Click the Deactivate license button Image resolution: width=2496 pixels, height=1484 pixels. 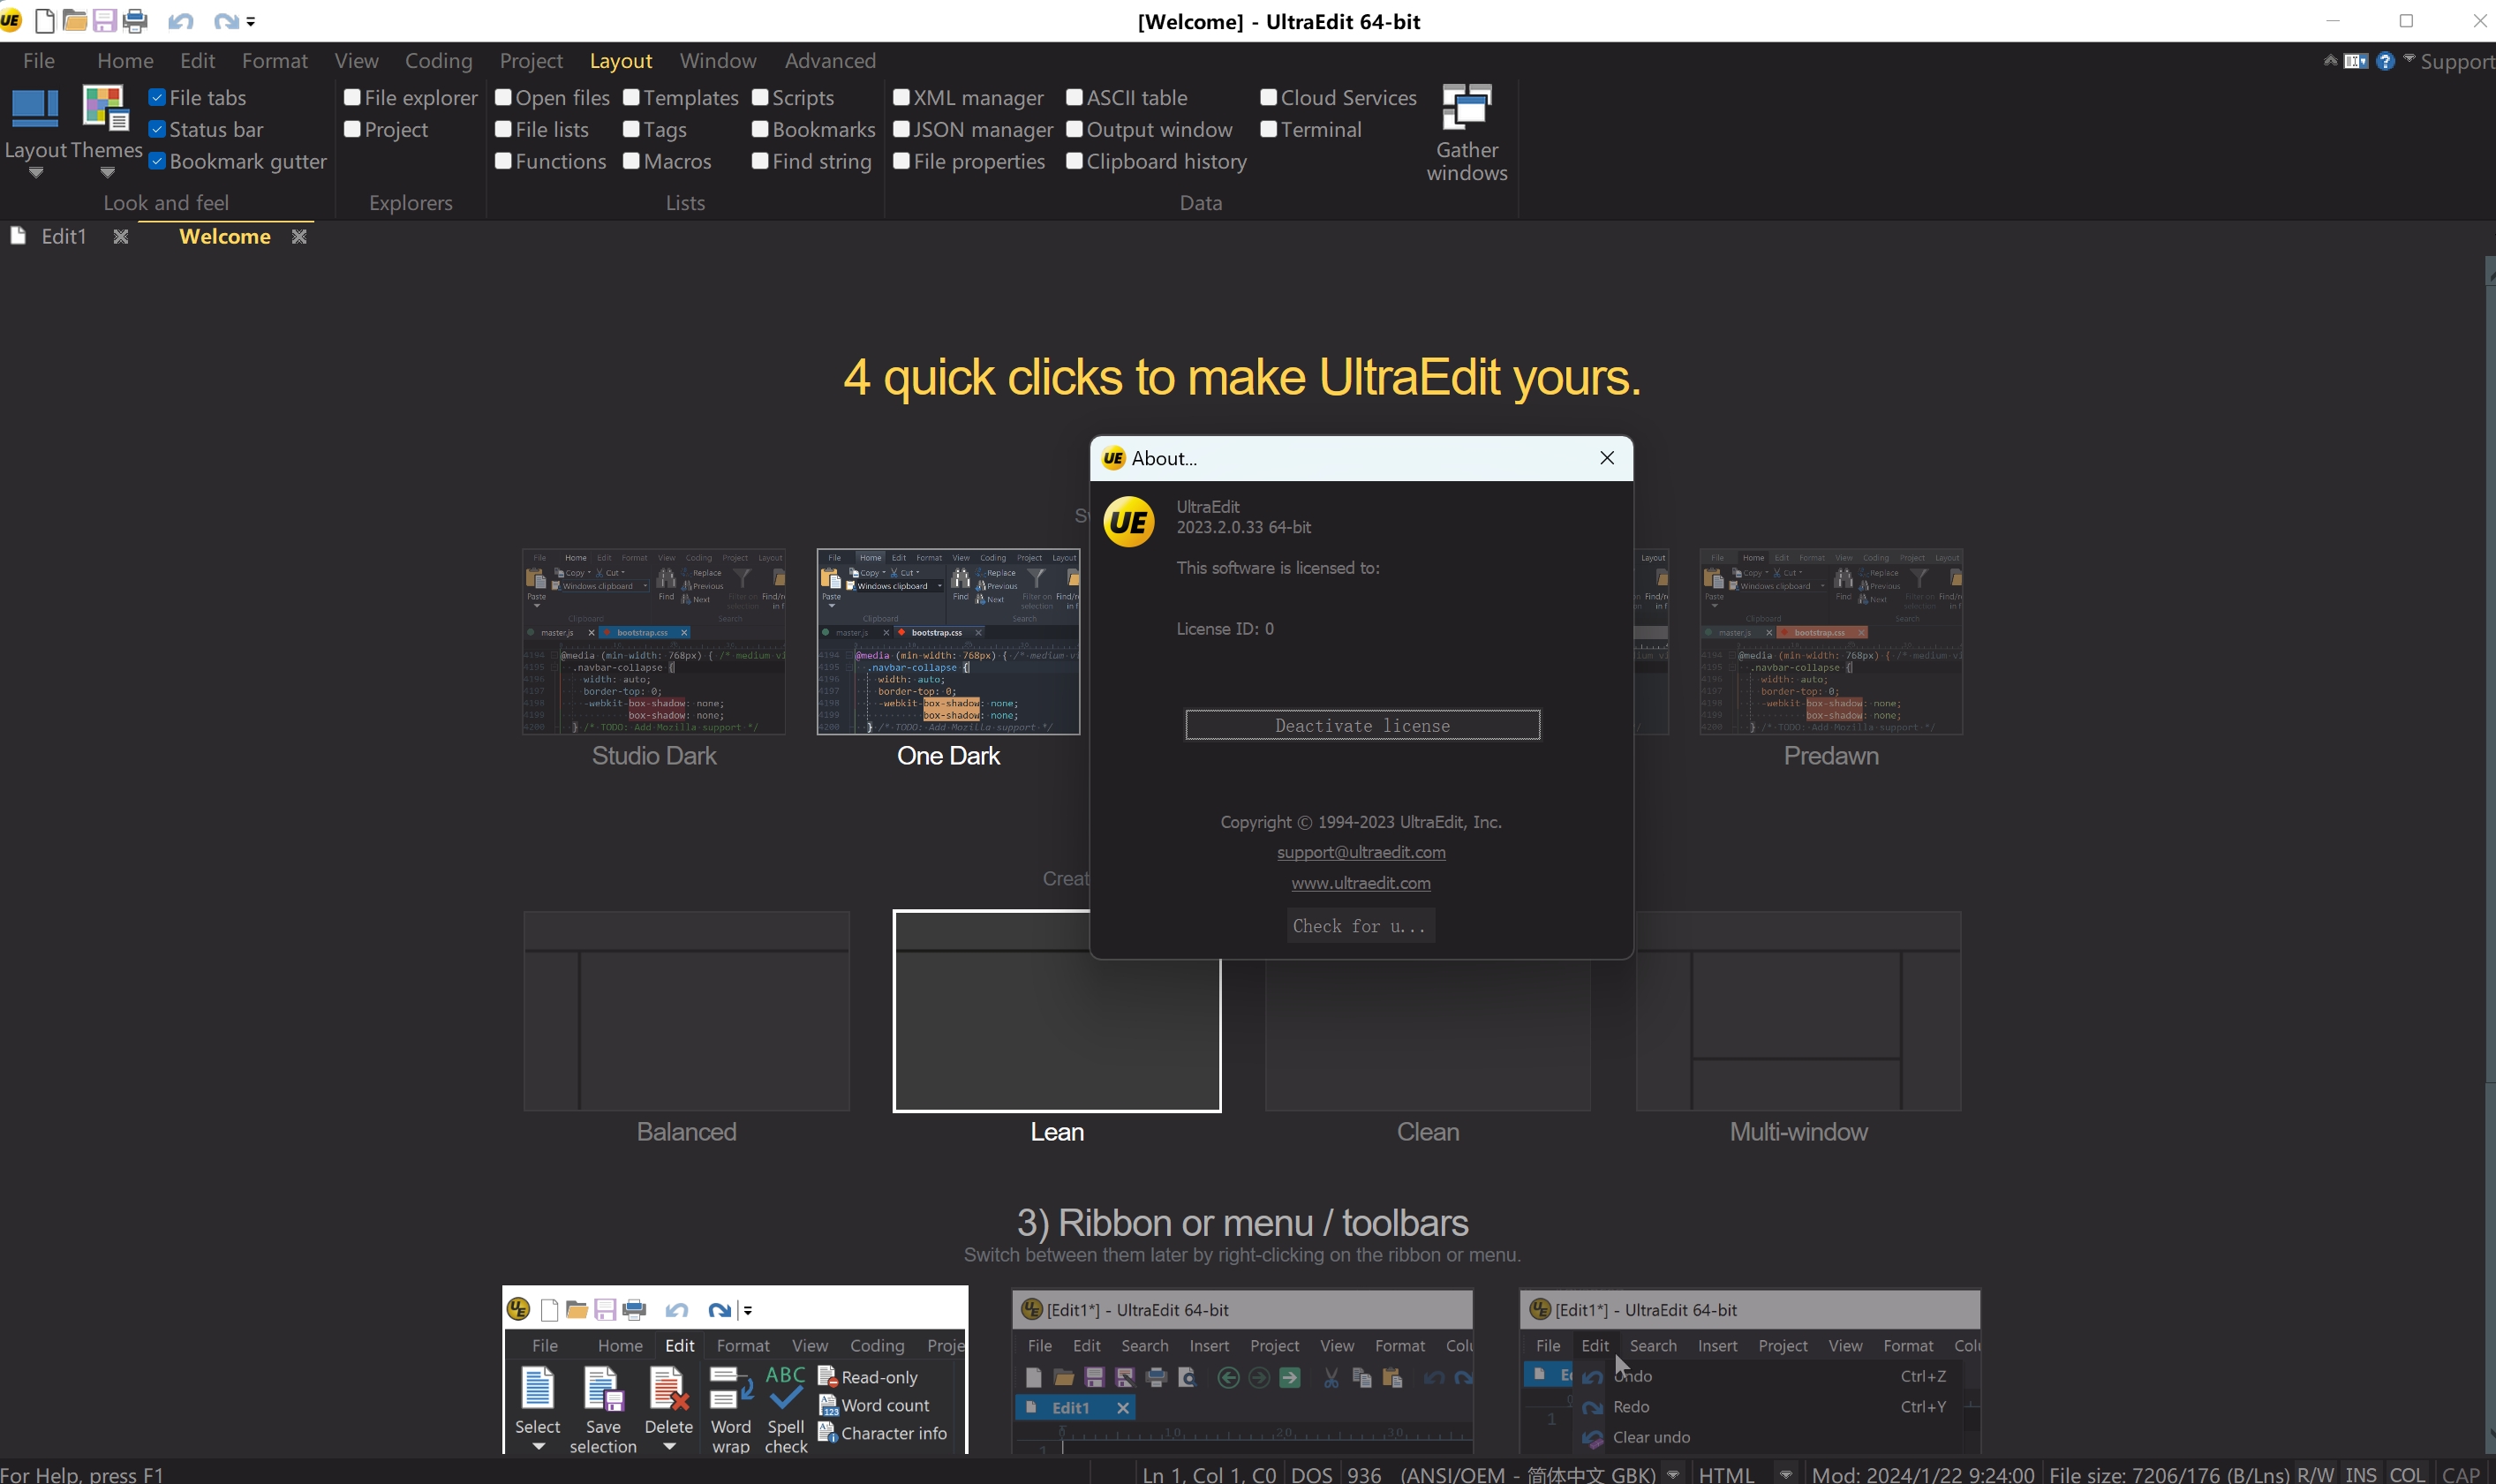(1362, 725)
